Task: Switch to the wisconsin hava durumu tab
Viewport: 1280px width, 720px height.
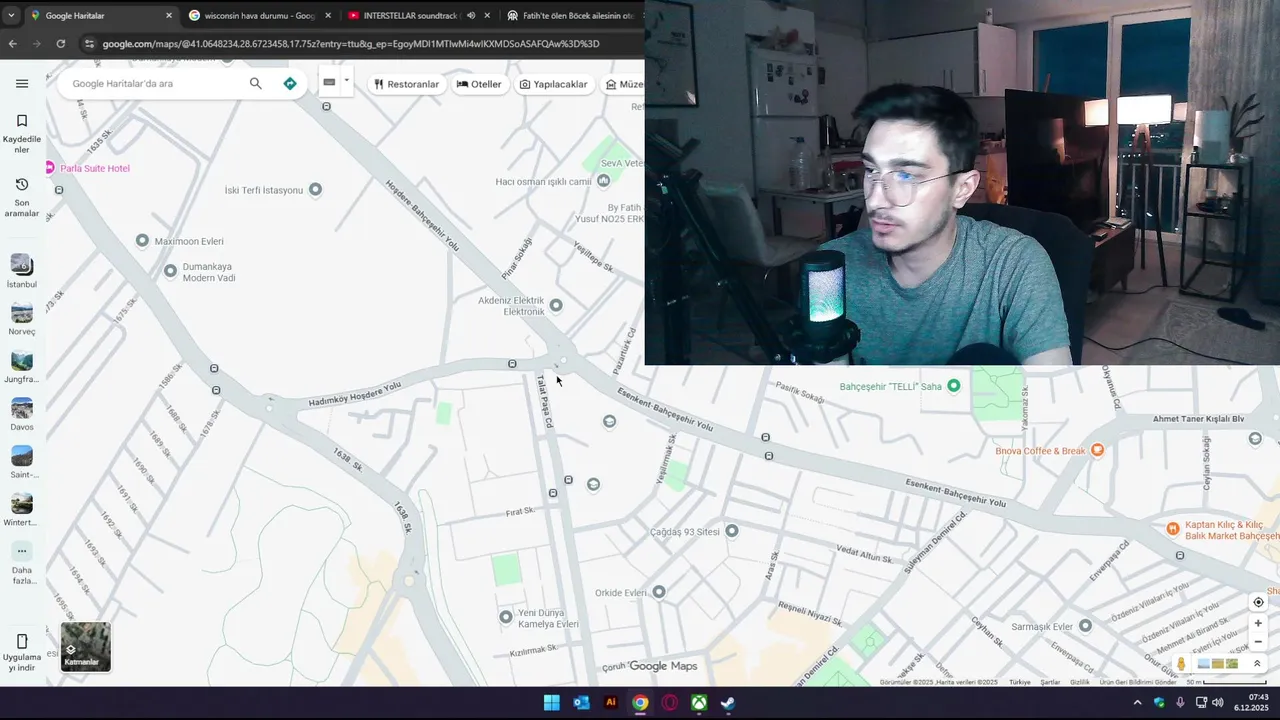Action: pos(260,15)
